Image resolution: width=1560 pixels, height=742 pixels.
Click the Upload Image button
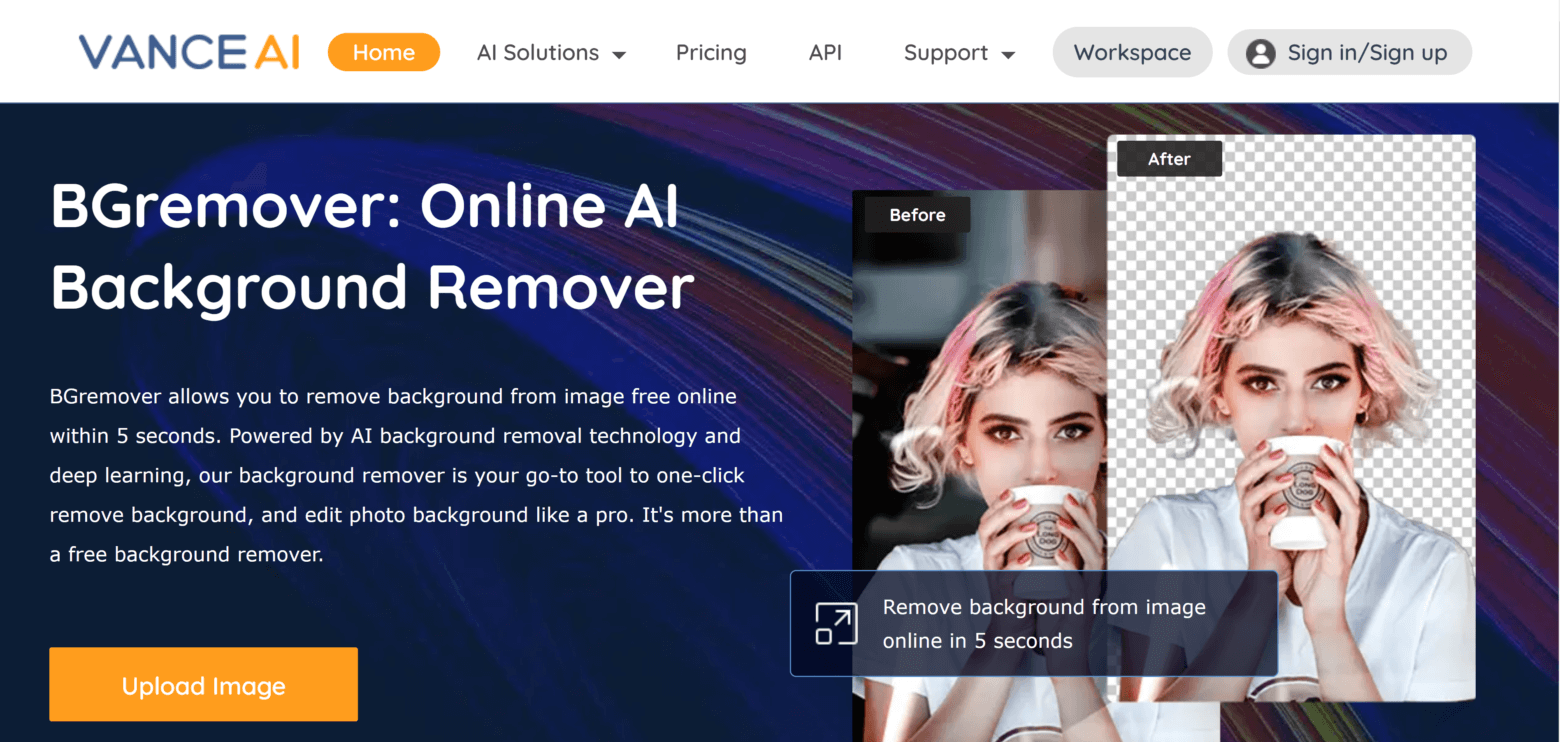tap(203, 684)
